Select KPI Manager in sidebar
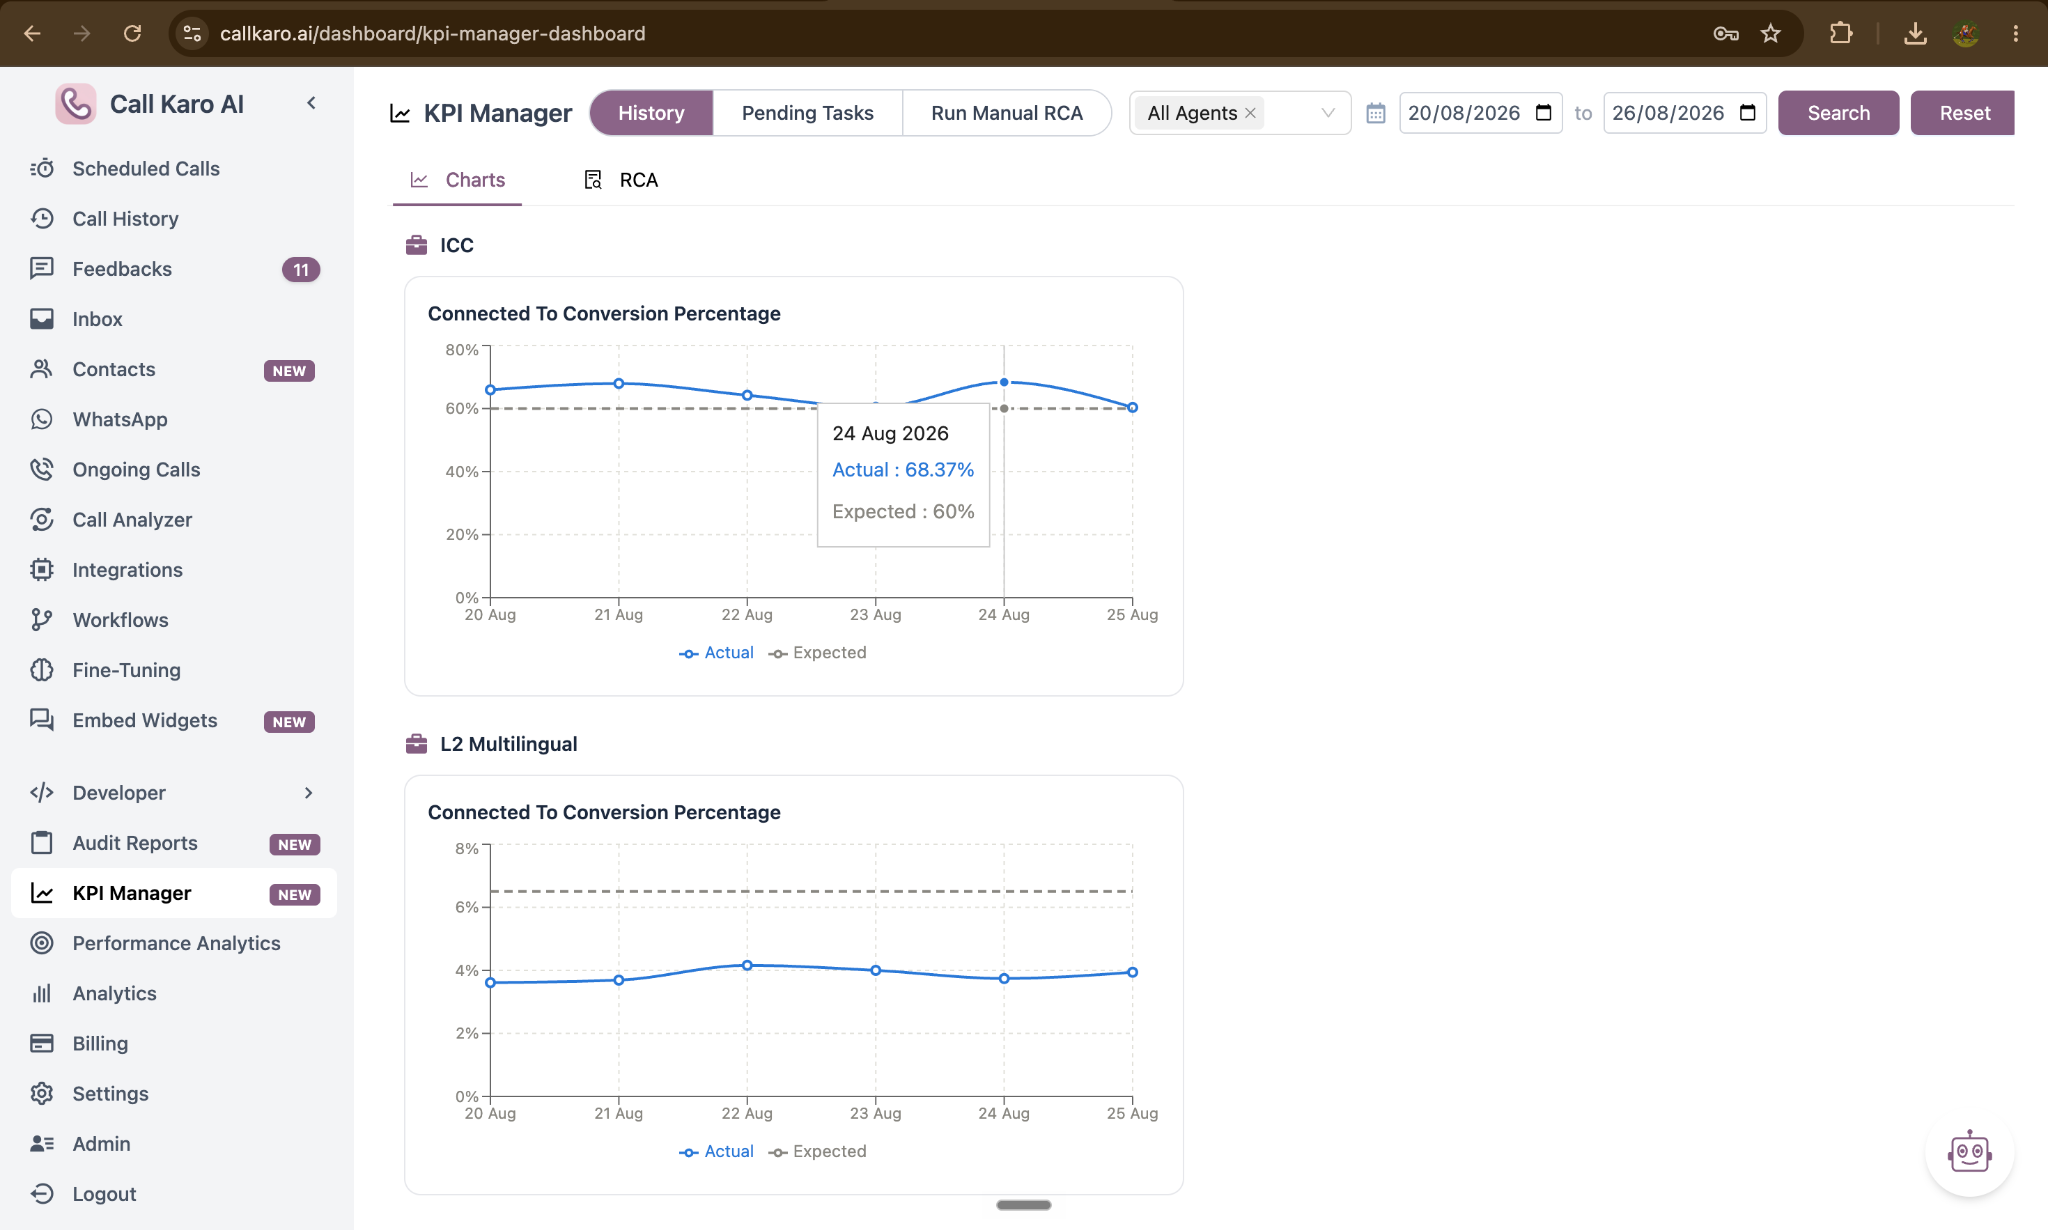The width and height of the screenshot is (2048, 1230). (174, 893)
